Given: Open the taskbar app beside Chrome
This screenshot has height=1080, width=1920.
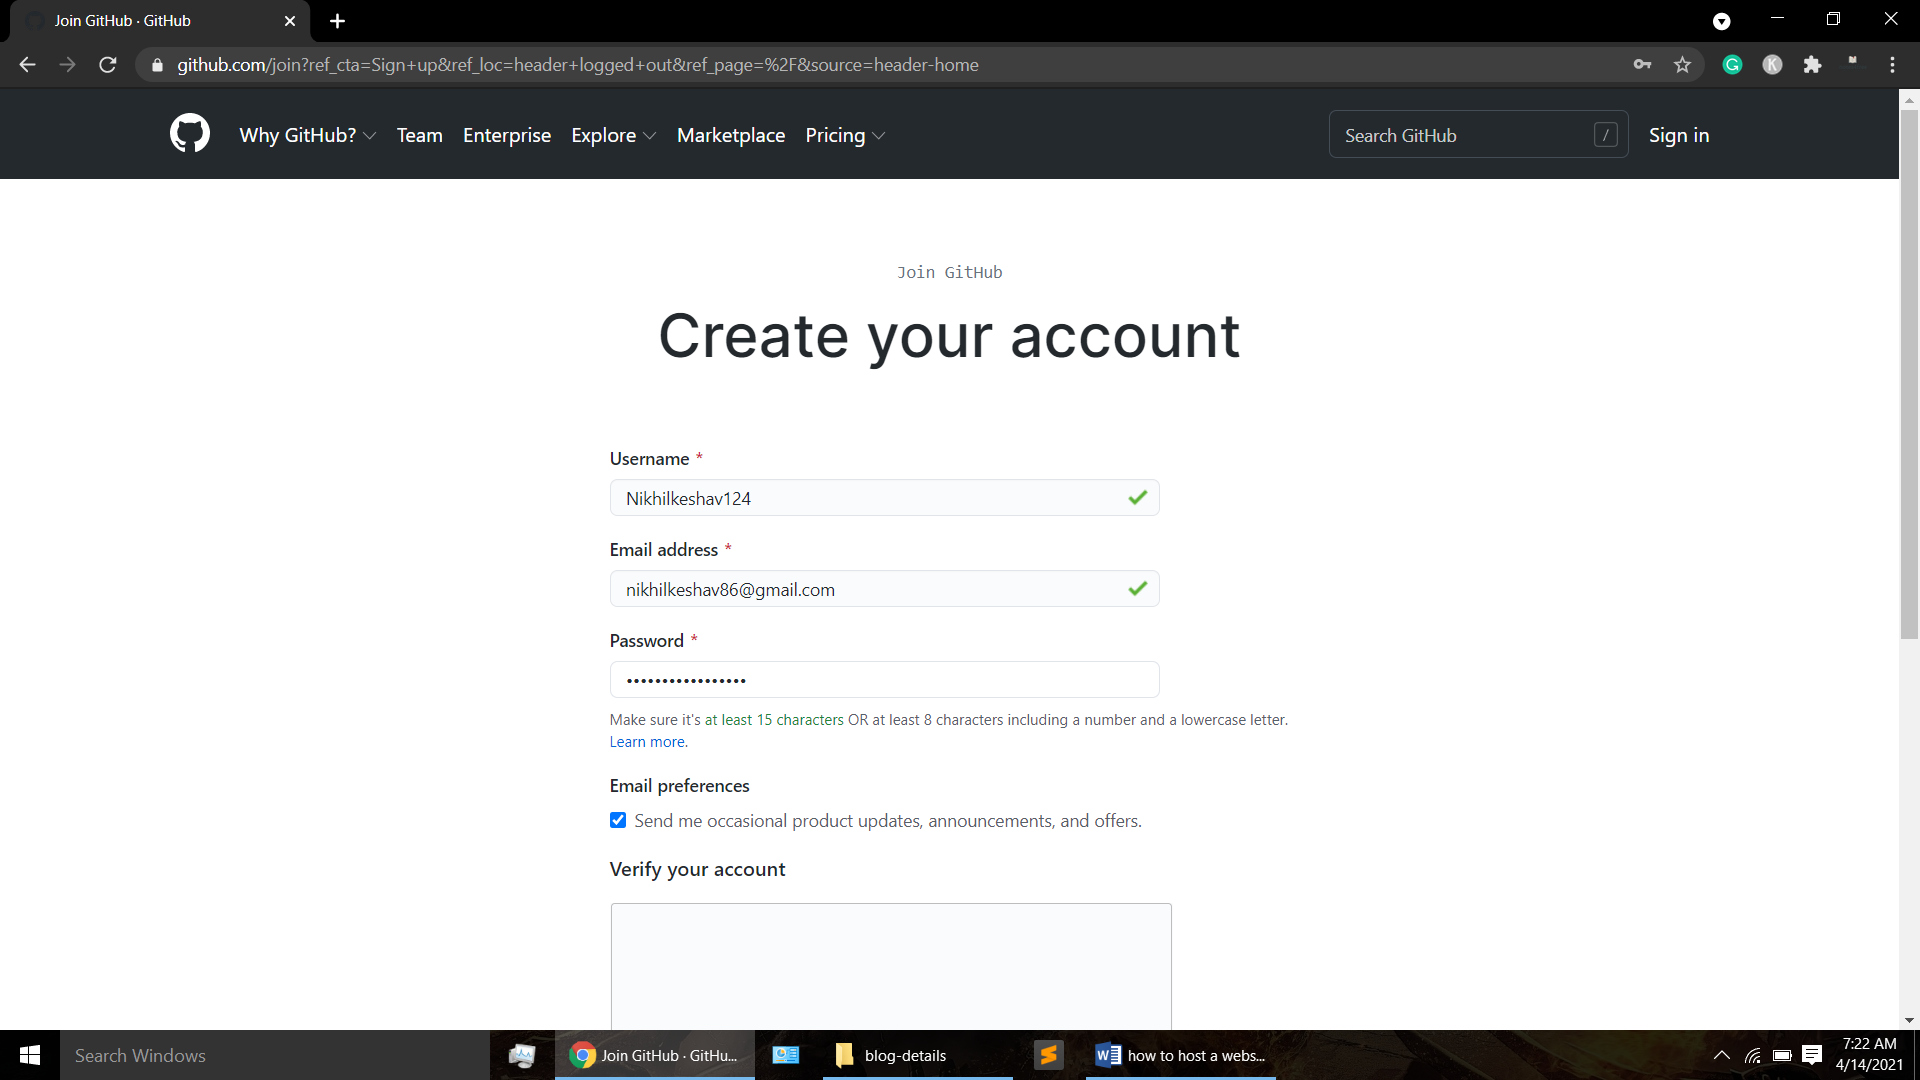Looking at the screenshot, I should (x=786, y=1055).
